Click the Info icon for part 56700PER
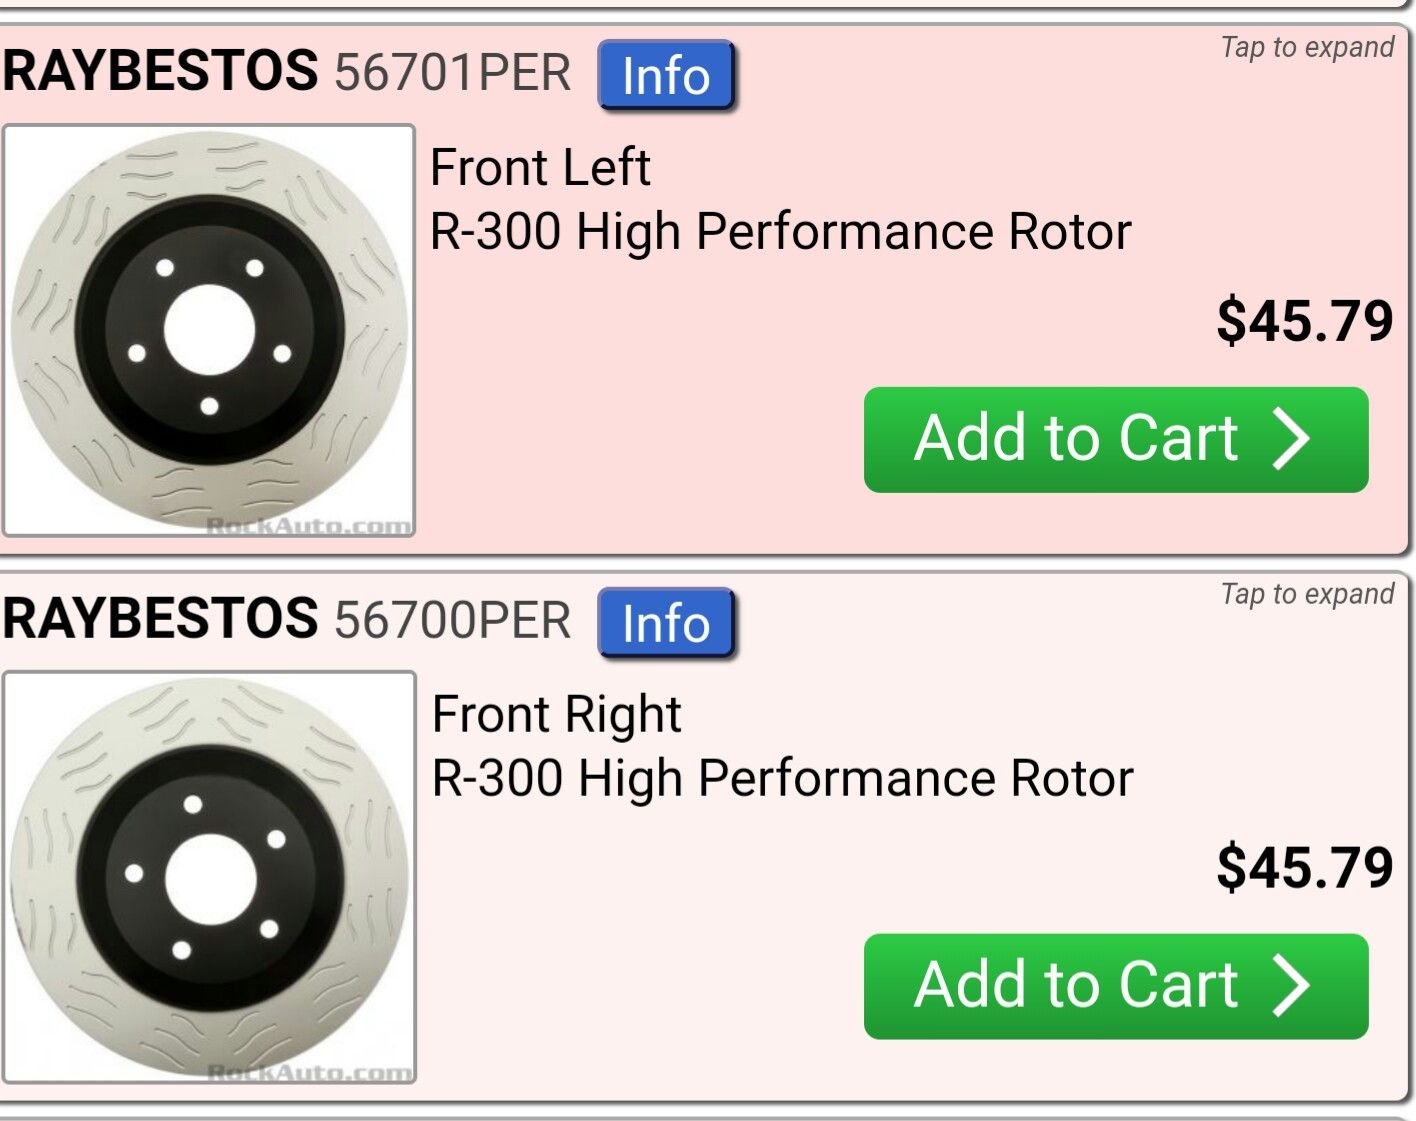The height and width of the screenshot is (1121, 1416). click(x=666, y=624)
